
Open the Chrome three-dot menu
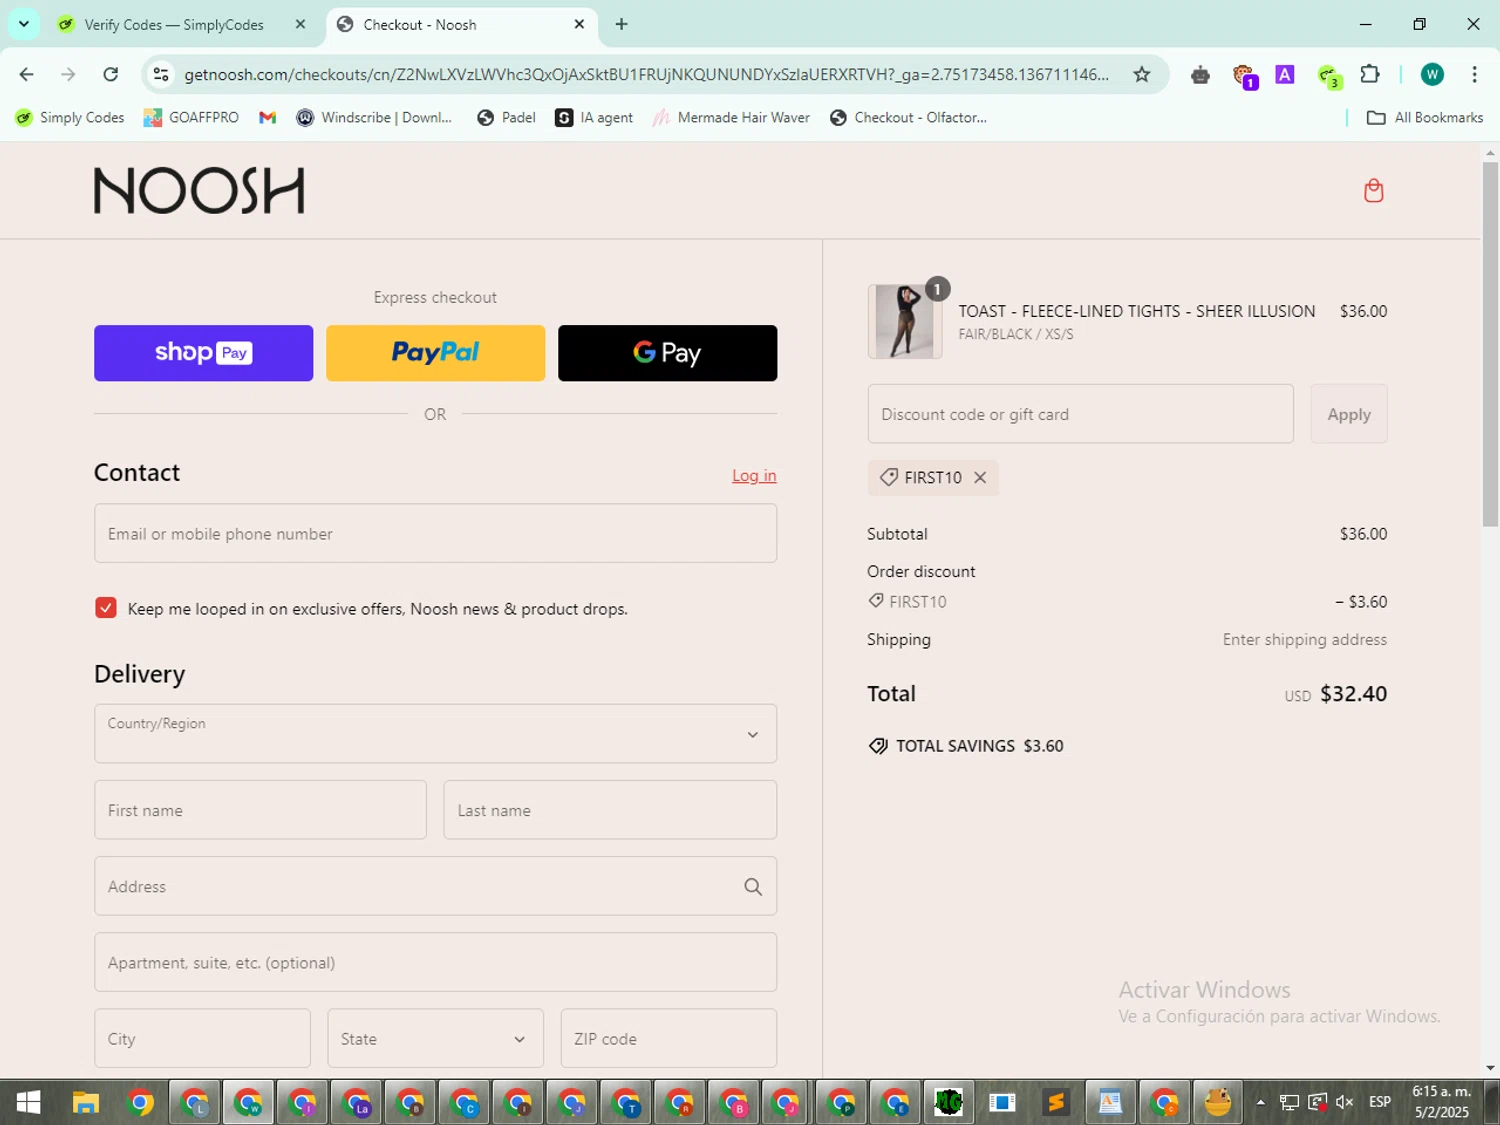click(x=1474, y=74)
